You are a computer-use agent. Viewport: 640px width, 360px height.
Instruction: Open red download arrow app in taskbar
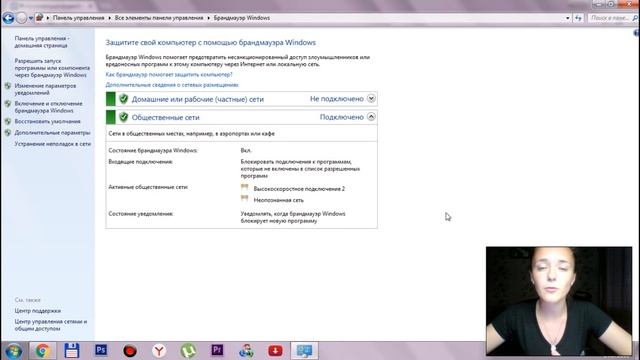[x=276, y=351]
